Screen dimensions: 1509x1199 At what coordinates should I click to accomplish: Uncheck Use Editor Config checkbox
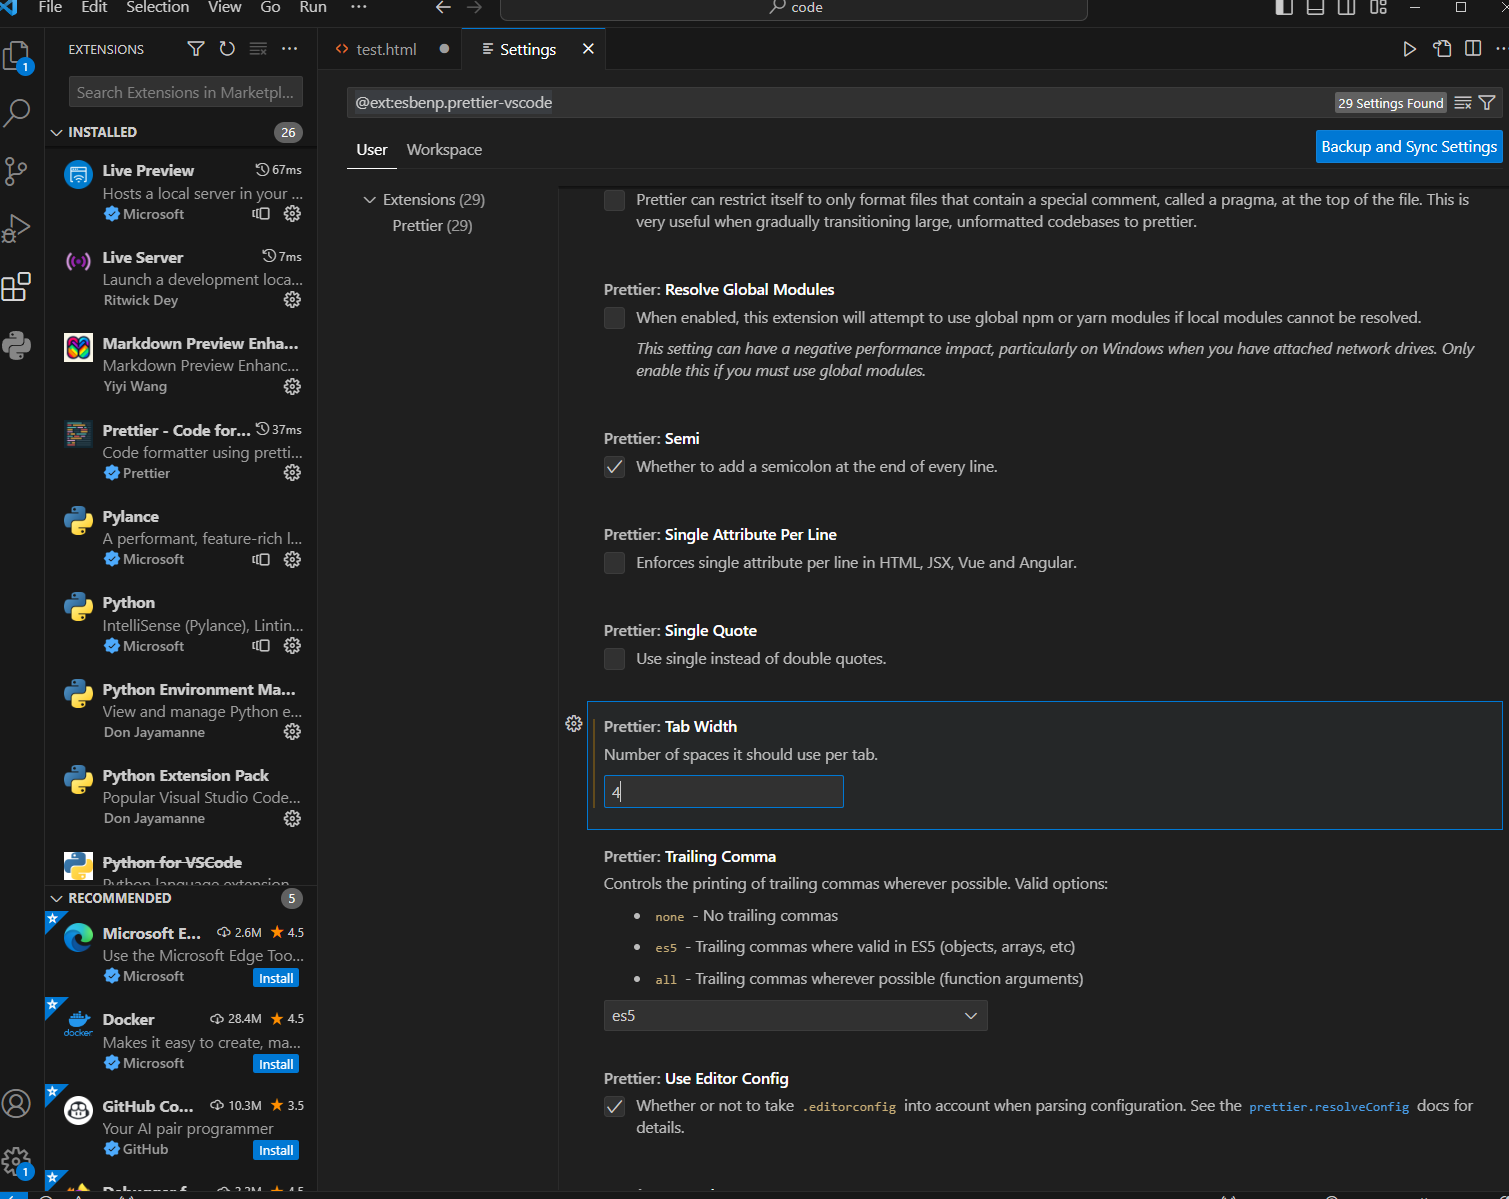[615, 1106]
